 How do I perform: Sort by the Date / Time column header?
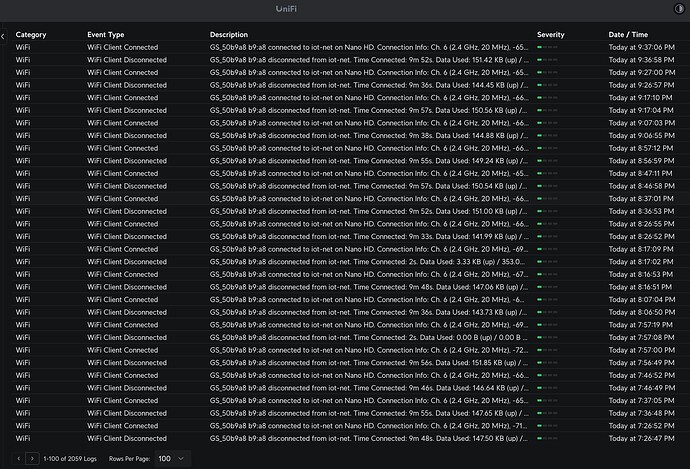coord(628,34)
